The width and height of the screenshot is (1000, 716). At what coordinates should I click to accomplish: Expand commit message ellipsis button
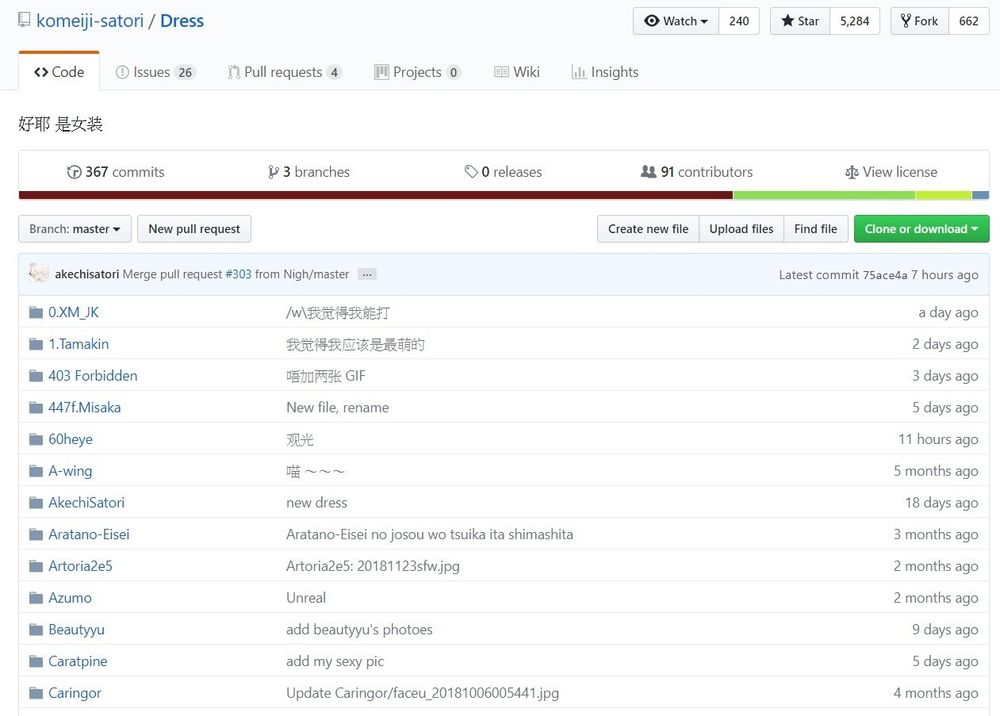(367, 274)
